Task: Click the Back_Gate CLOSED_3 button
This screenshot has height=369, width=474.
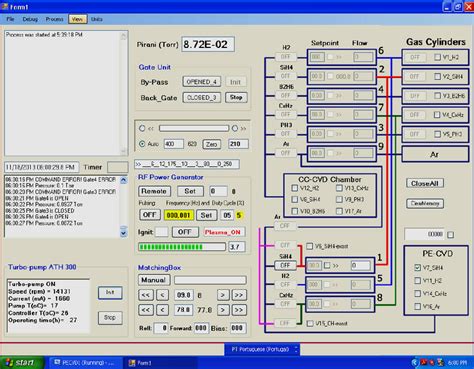Action: point(202,97)
